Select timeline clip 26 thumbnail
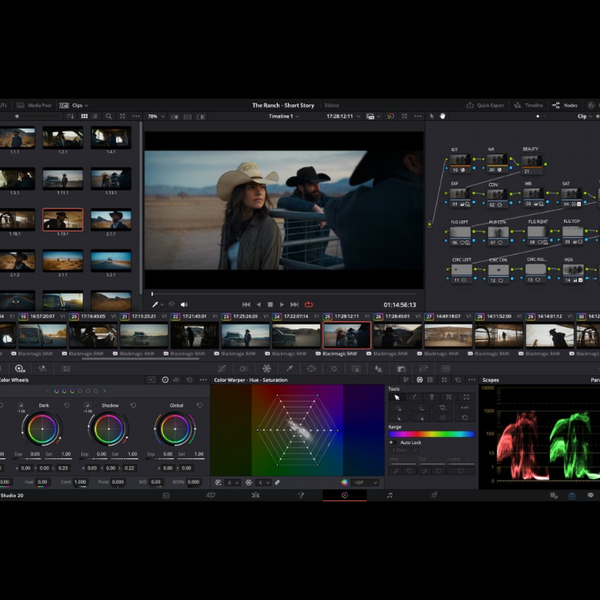 coord(398,335)
